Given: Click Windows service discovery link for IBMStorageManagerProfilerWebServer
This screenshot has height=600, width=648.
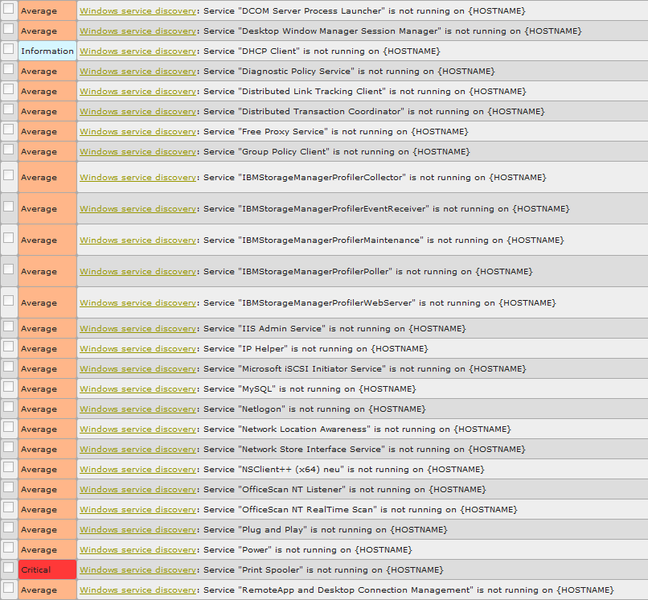Looking at the screenshot, I should point(138,303).
